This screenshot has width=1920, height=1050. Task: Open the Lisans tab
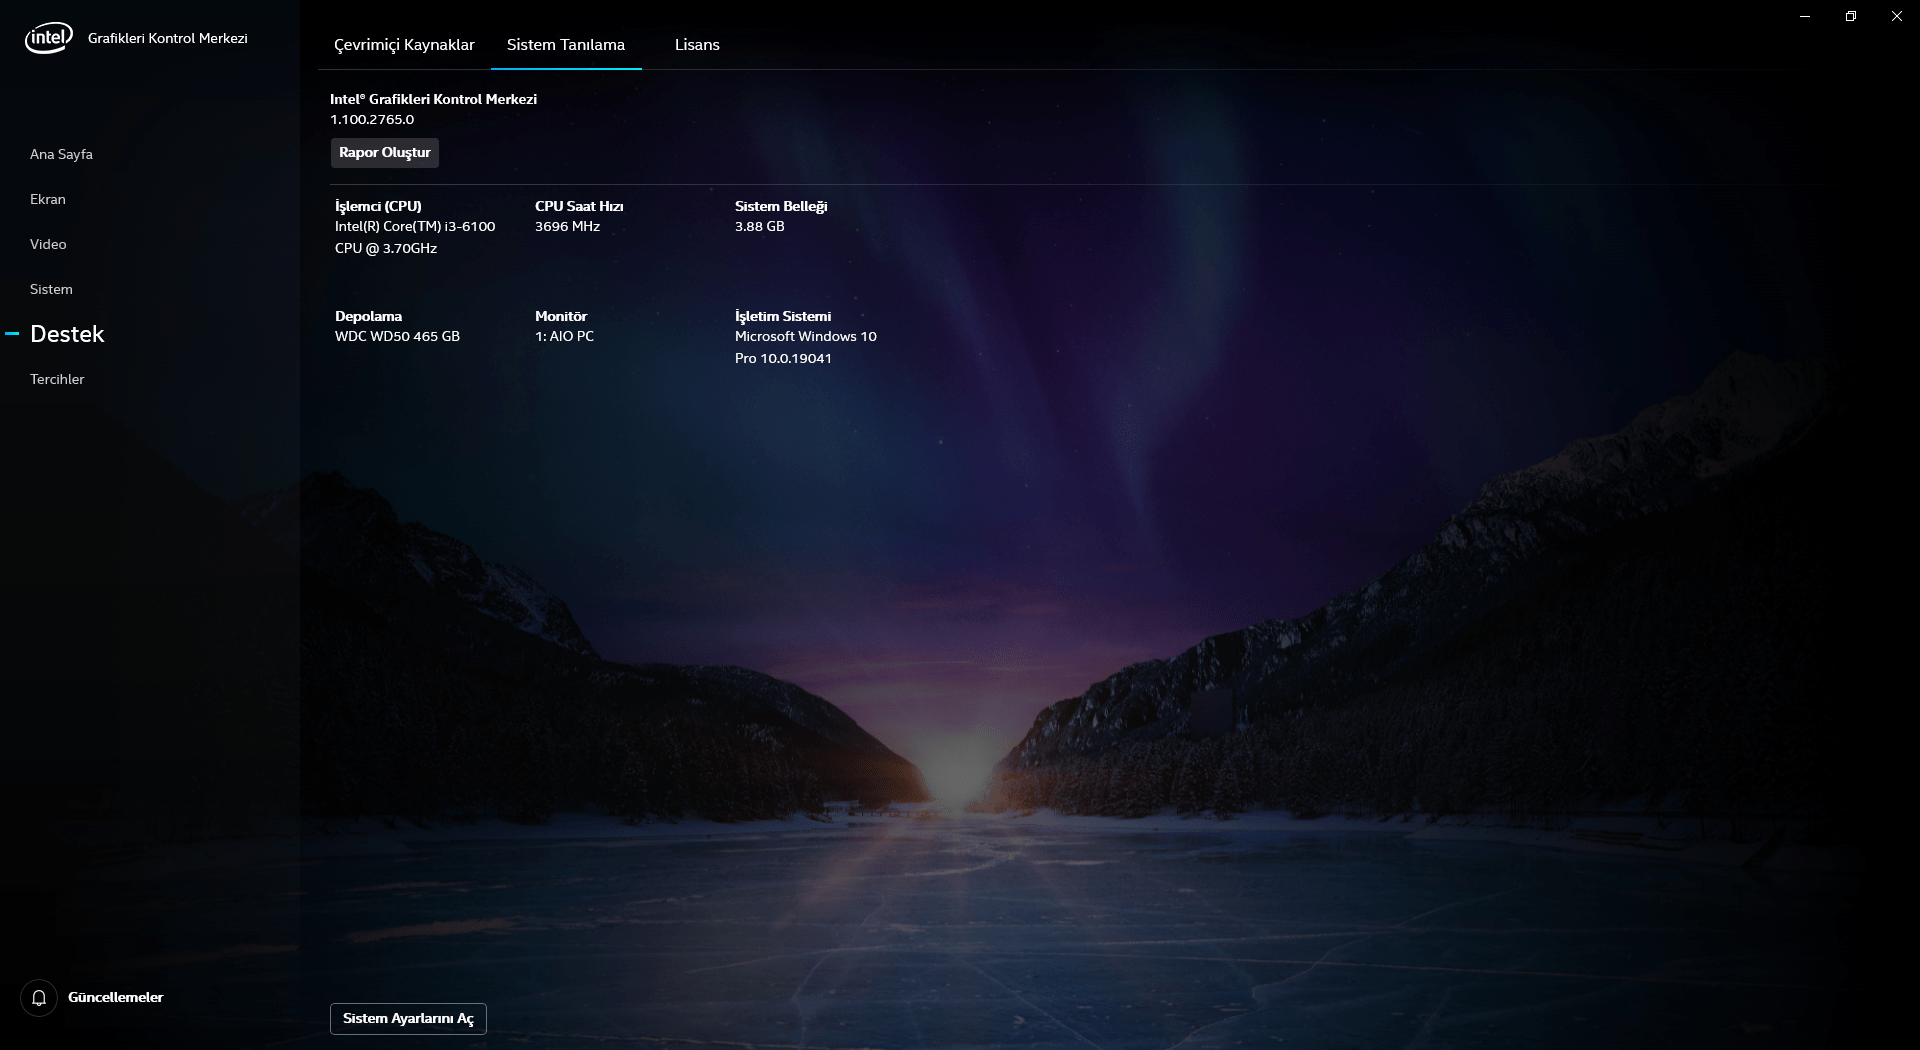click(x=697, y=45)
